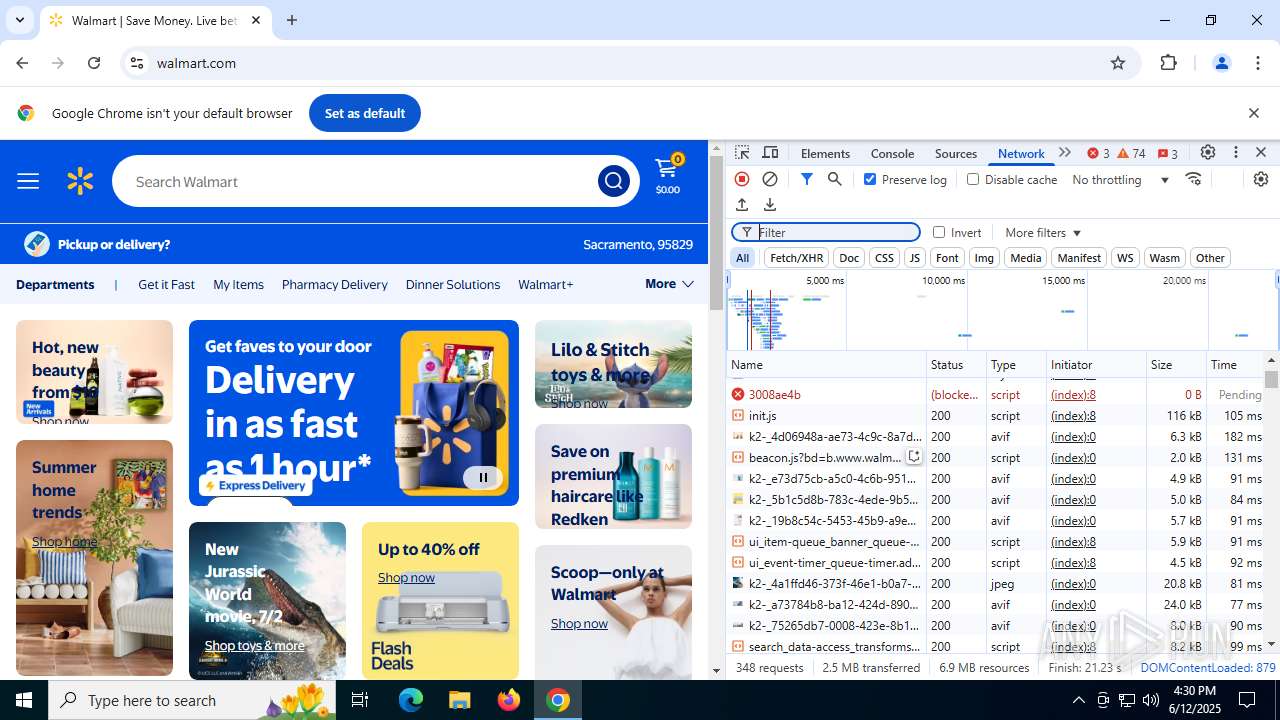The height and width of the screenshot is (720, 1280).
Task: Stop recording network log
Action: click(742, 179)
